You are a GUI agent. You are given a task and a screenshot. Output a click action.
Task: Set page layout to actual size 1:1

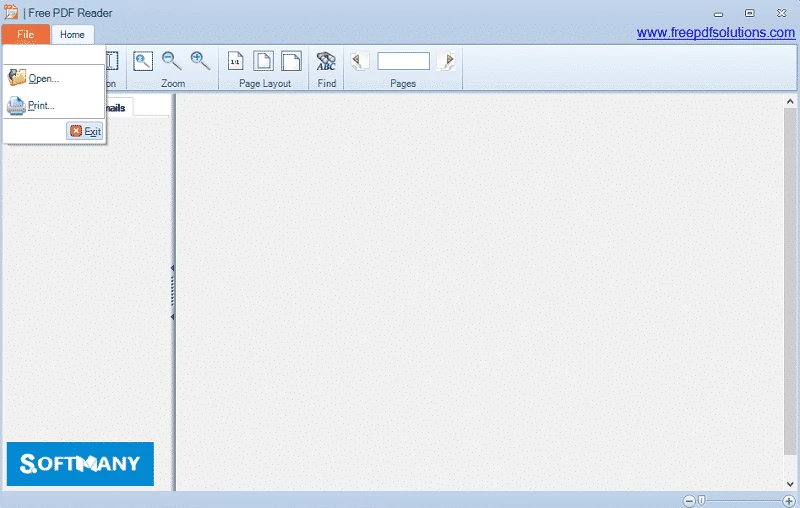(235, 61)
